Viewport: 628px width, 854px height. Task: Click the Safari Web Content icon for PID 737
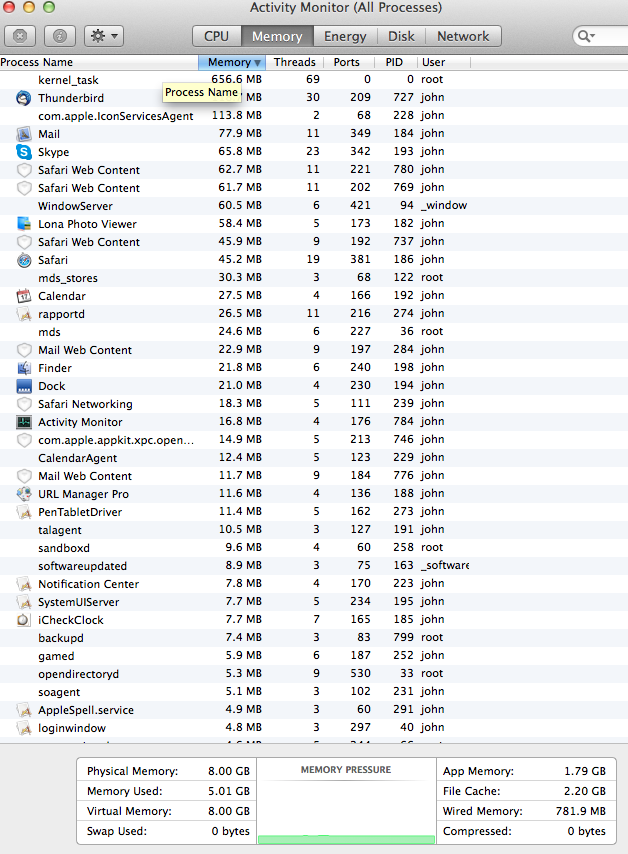point(23,242)
